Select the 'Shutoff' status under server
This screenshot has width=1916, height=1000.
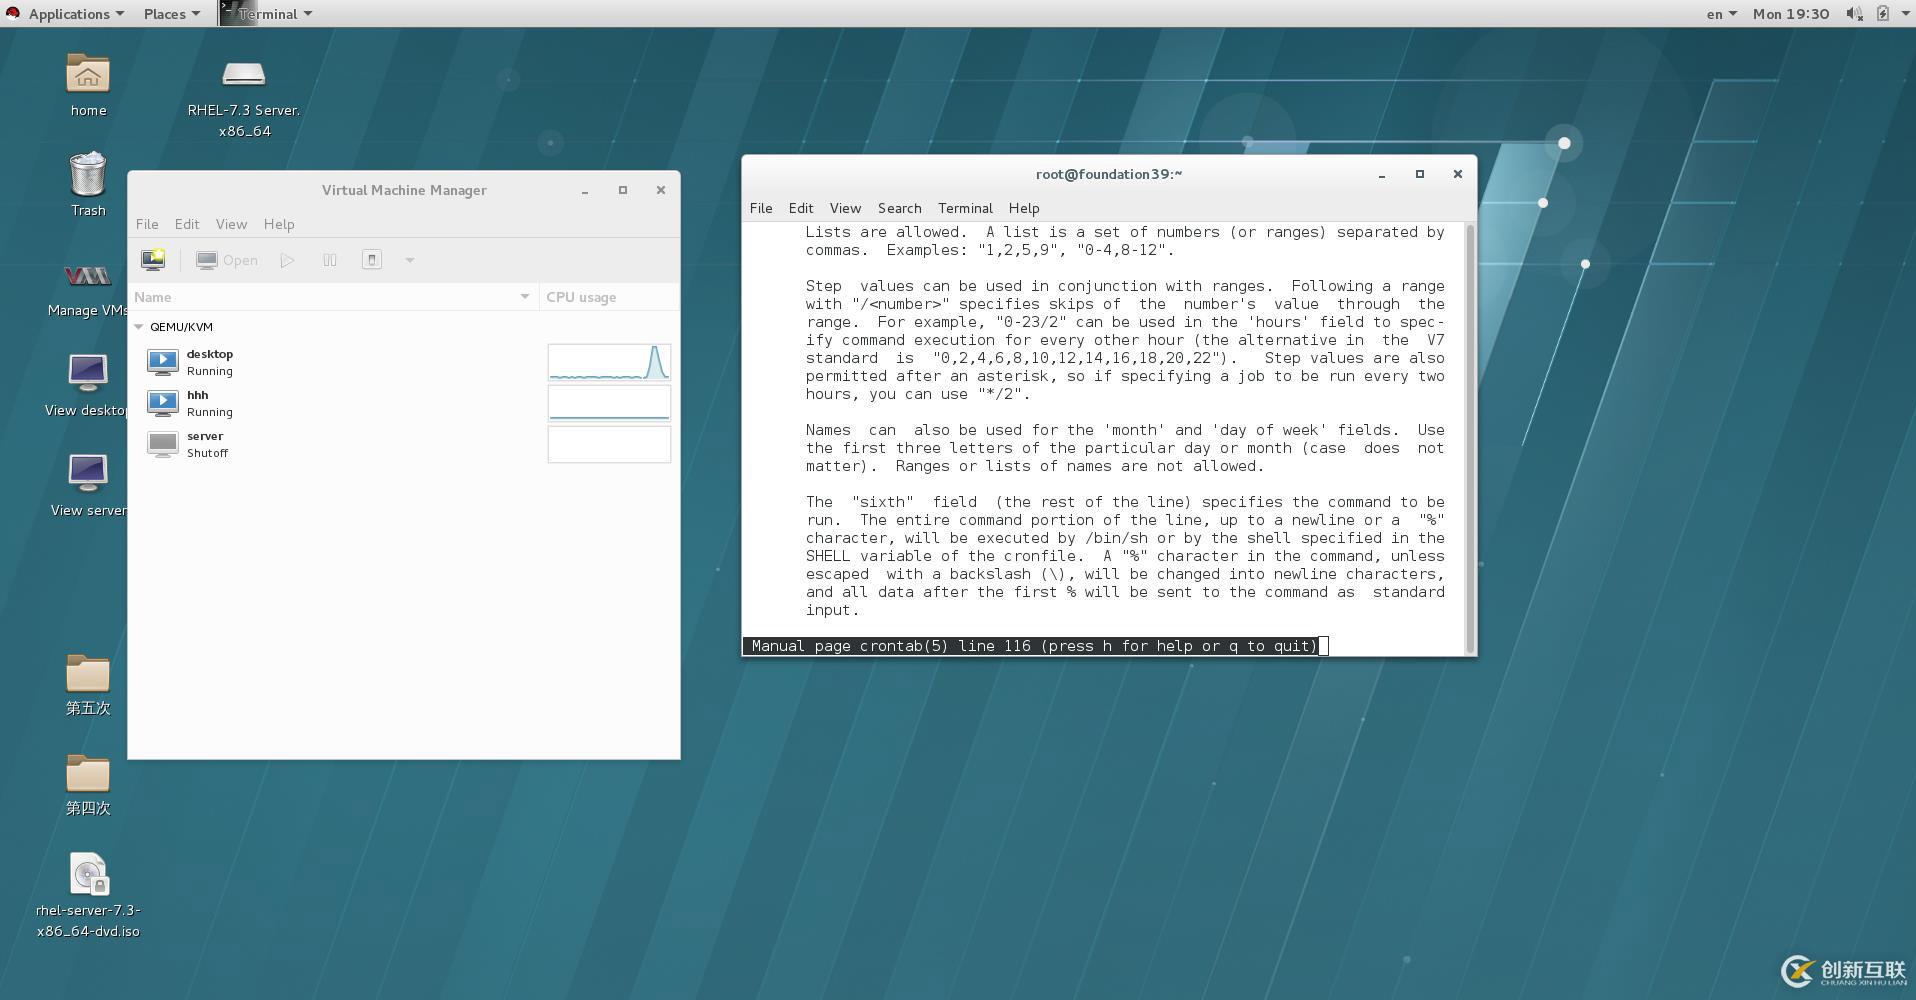click(x=207, y=453)
